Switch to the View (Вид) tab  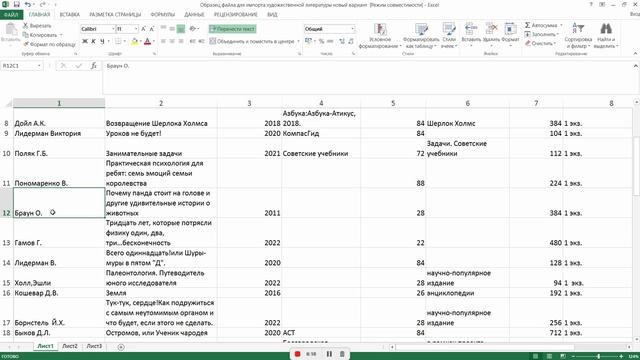[272, 15]
